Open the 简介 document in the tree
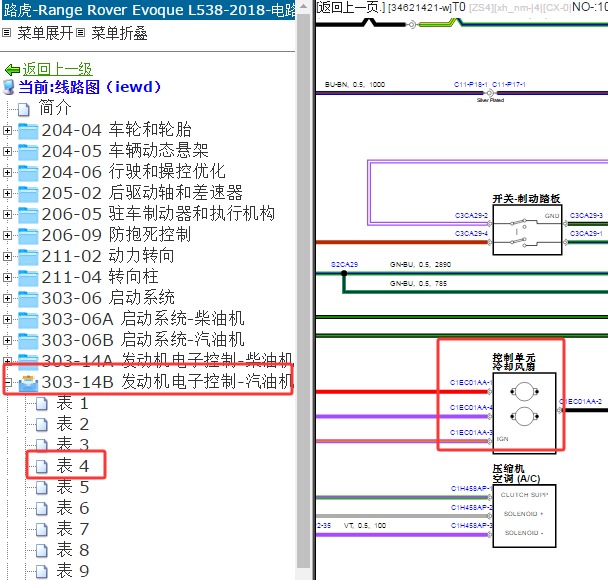The image size is (608, 580). click(55, 108)
